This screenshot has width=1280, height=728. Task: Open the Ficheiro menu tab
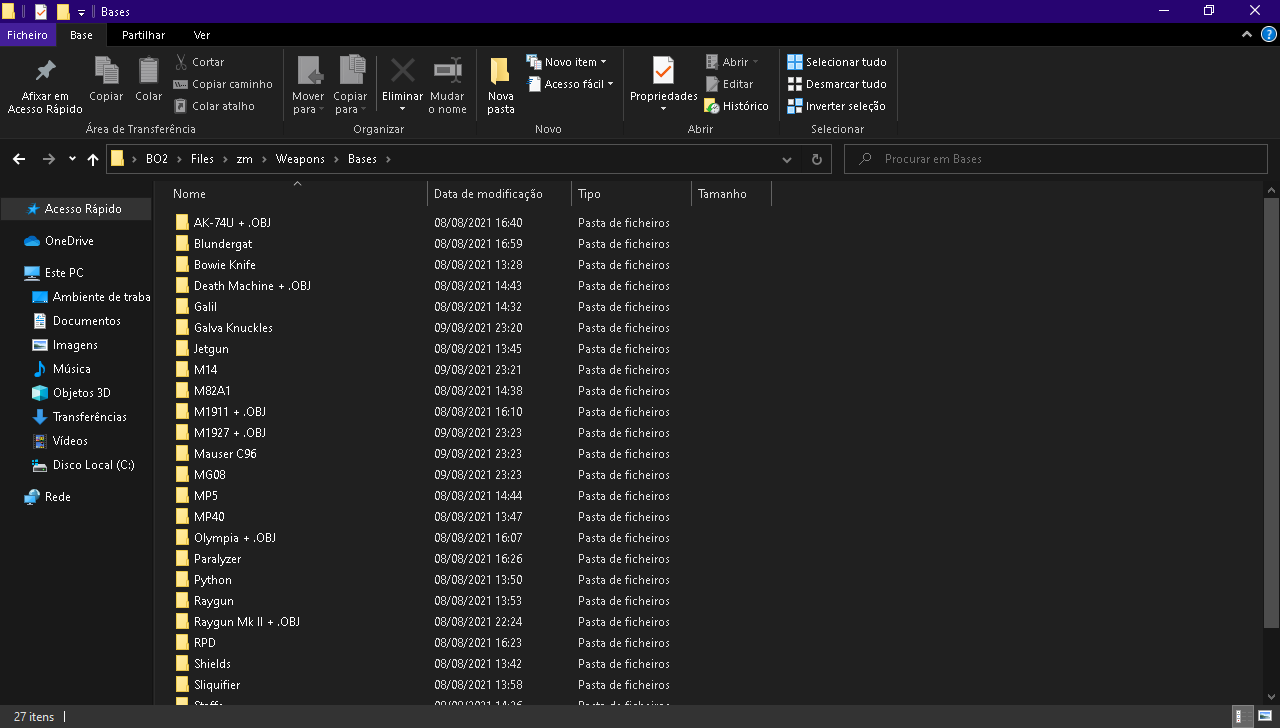pyautogui.click(x=27, y=35)
